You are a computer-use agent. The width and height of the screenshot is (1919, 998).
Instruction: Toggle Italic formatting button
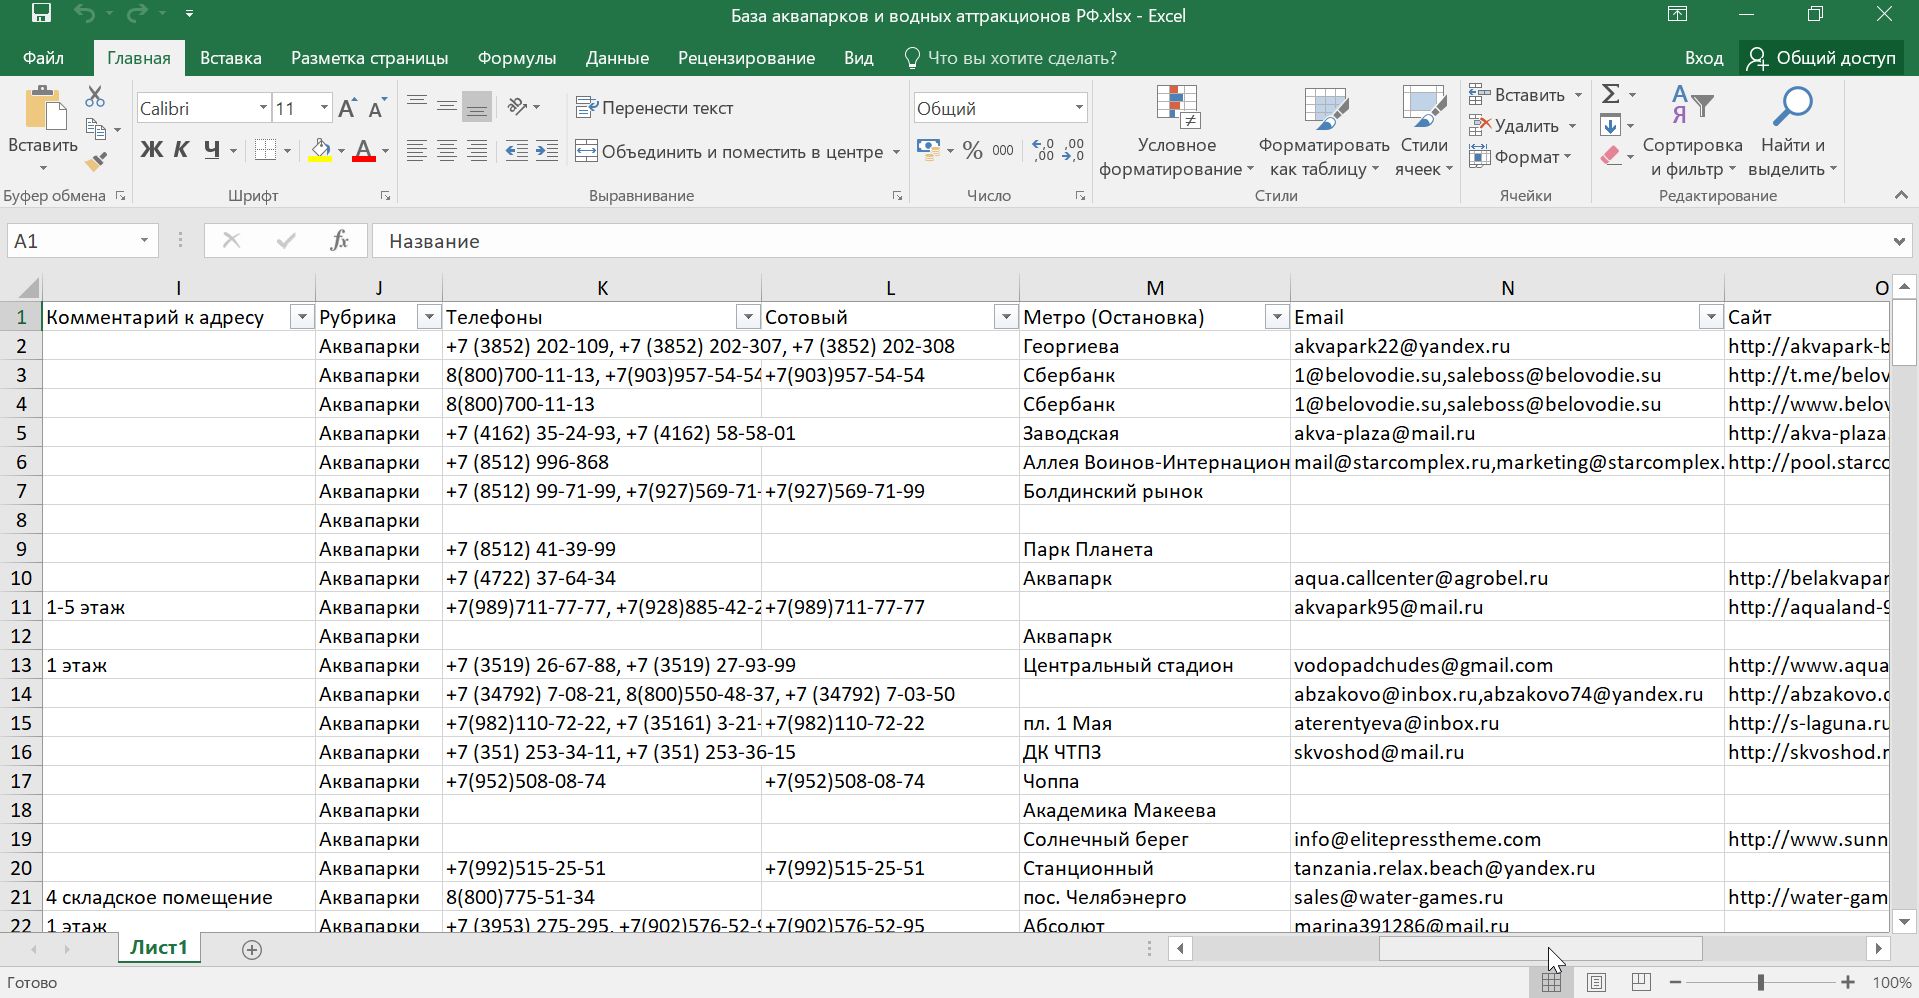click(x=181, y=151)
